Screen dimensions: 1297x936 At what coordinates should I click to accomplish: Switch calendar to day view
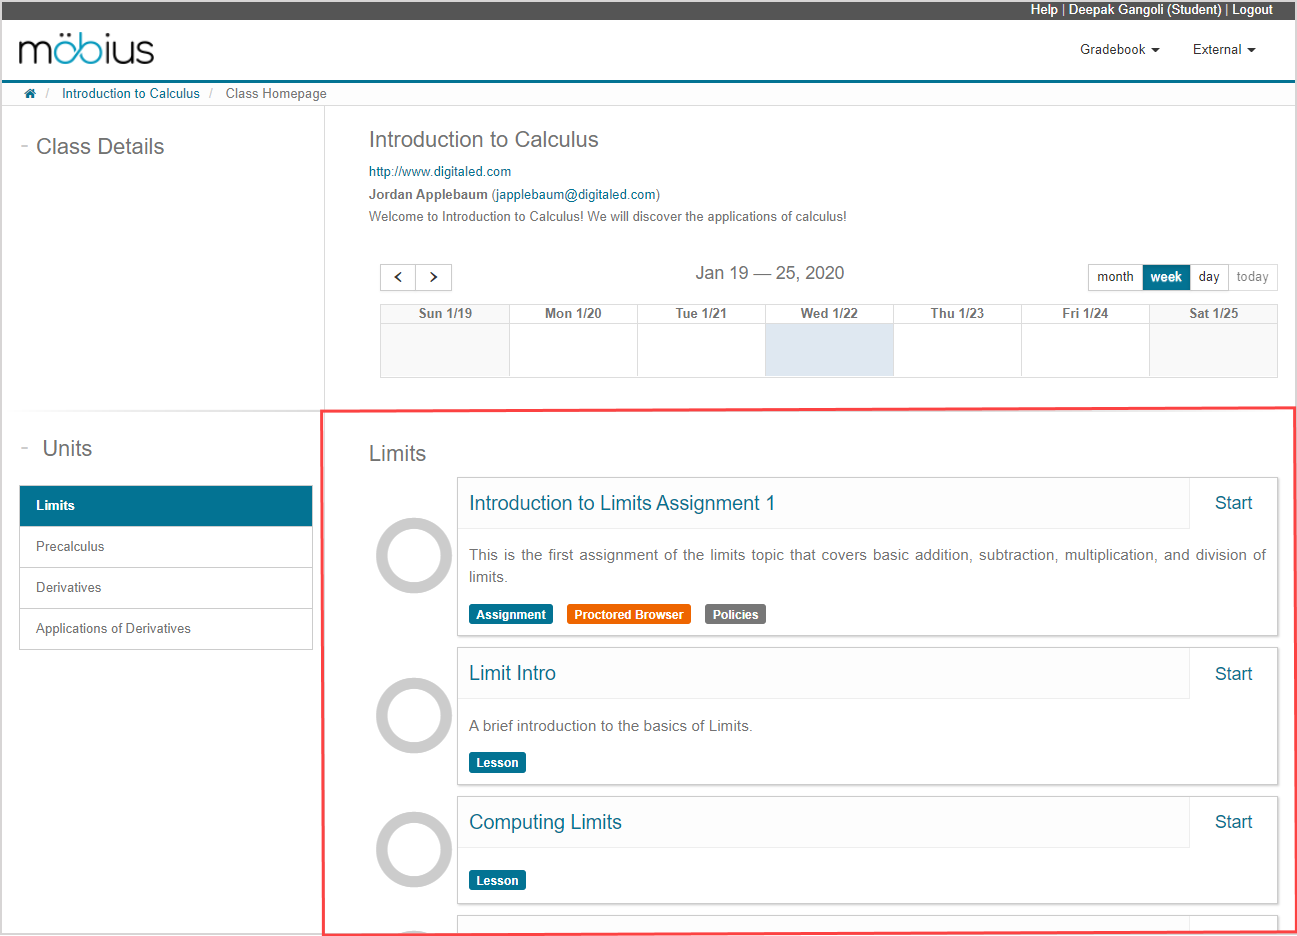(x=1209, y=277)
